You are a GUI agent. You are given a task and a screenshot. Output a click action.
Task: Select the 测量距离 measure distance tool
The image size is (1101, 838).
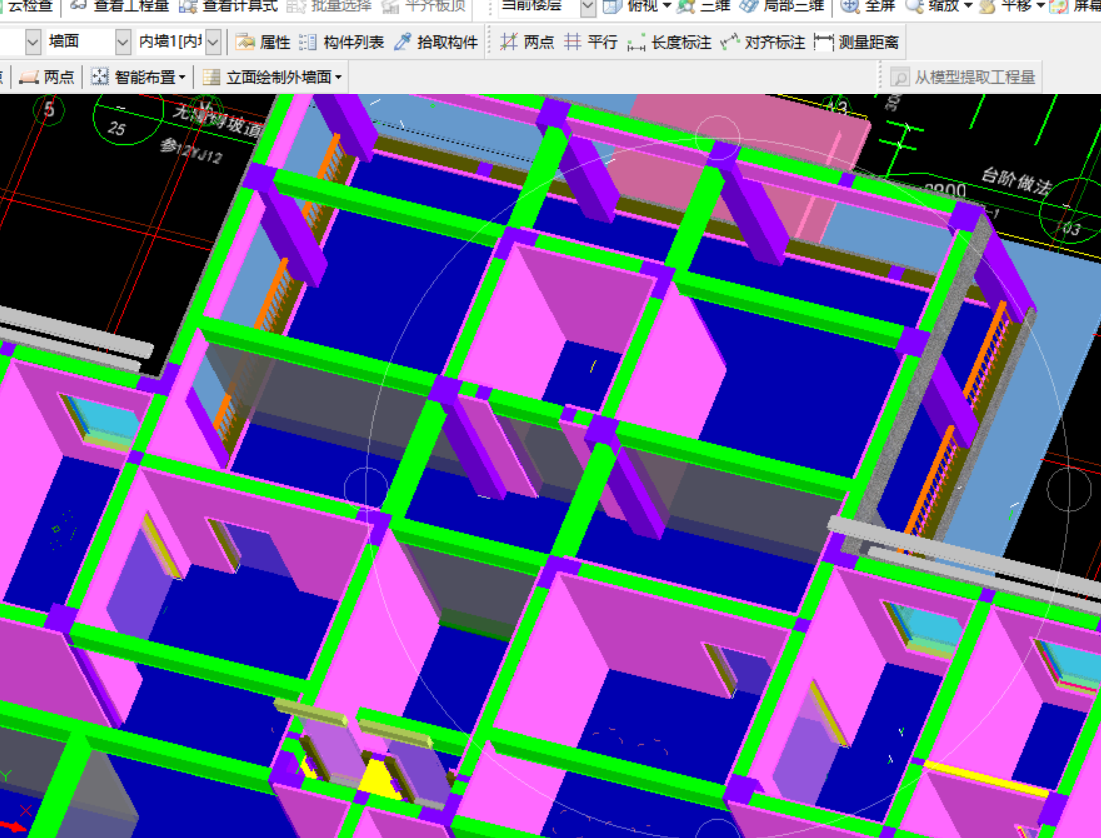856,42
